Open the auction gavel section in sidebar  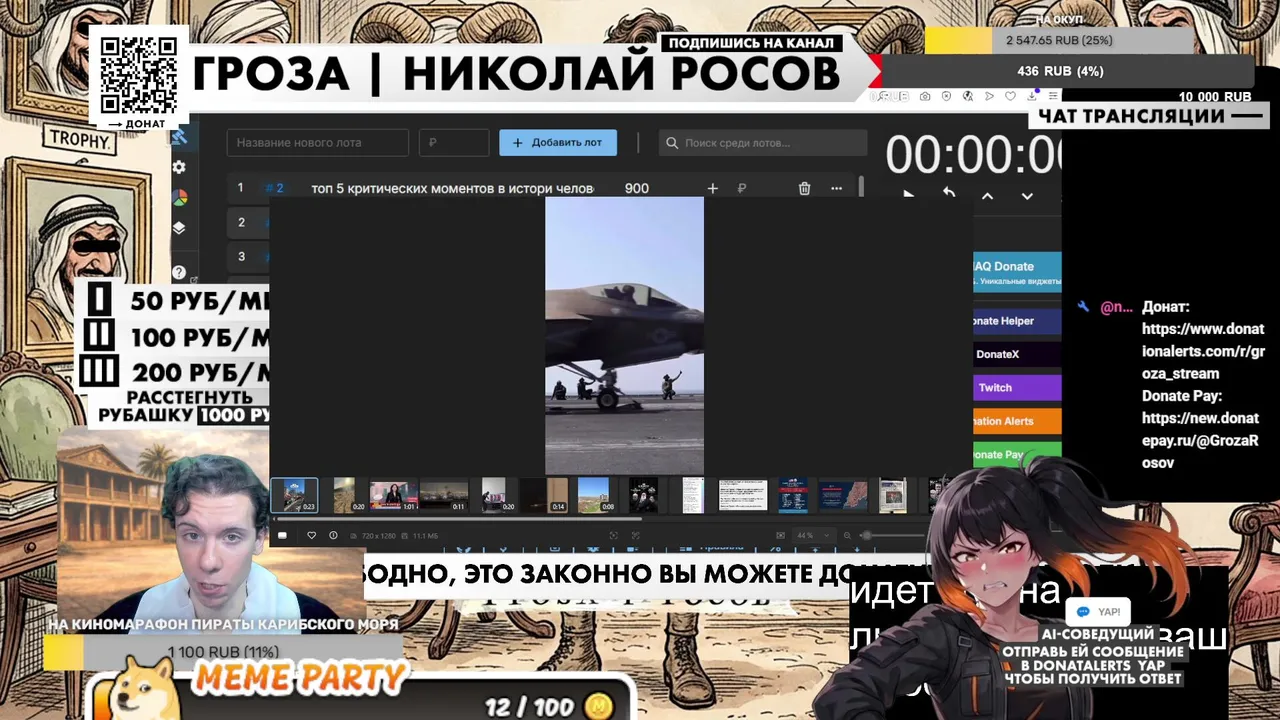point(179,136)
